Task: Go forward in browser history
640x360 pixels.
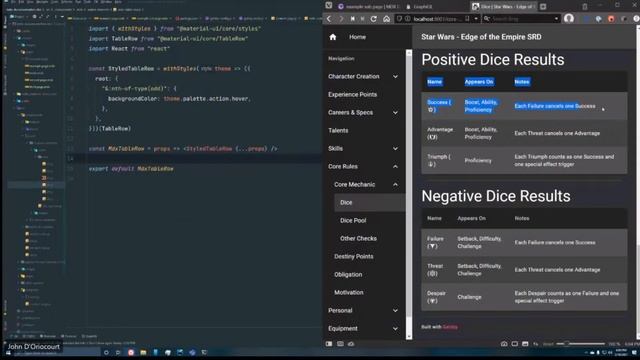Action: coord(341,19)
